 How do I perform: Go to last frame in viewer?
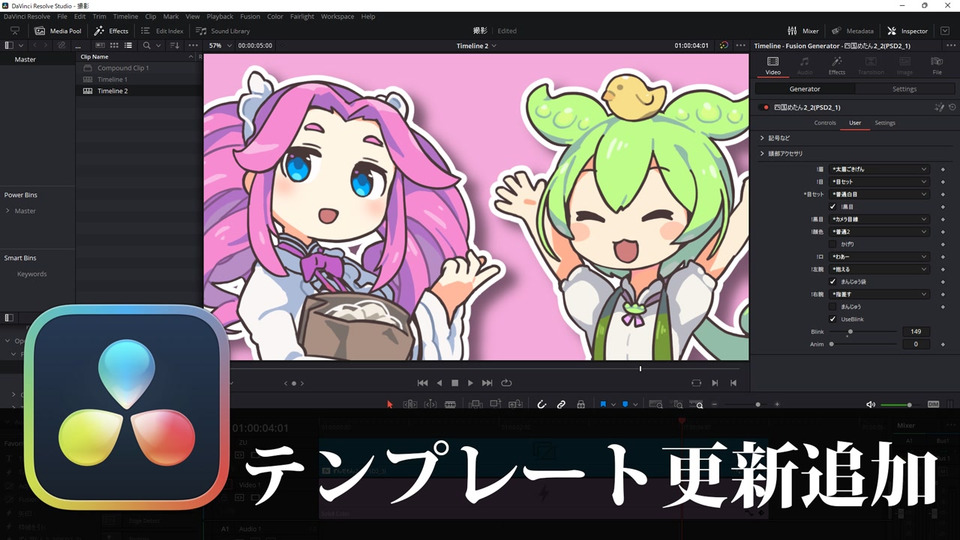tap(487, 383)
